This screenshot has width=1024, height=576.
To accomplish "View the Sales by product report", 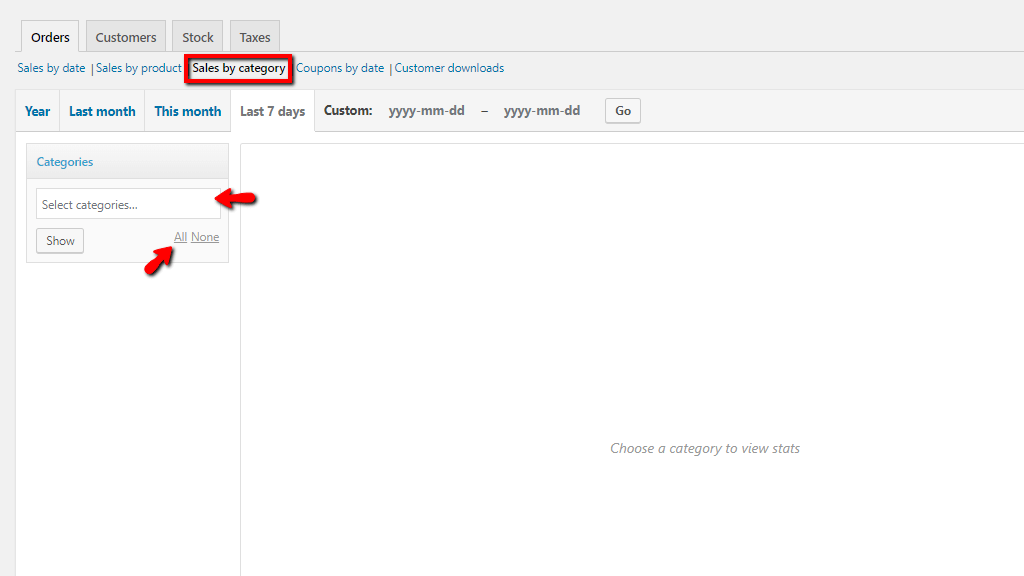I will point(138,68).
